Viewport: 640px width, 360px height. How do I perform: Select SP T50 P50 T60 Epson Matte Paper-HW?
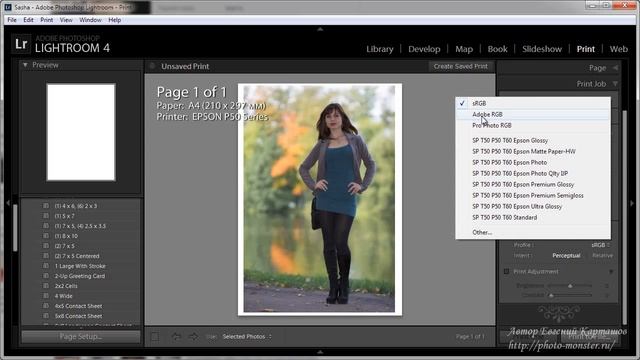click(x=533, y=151)
